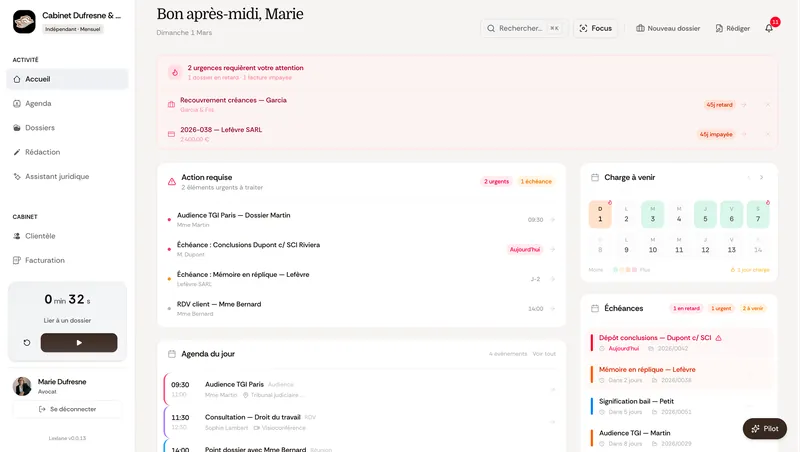Open Échéance Mémoire en réplique — Lefèvre
This screenshot has width=800, height=452.
[361, 279]
